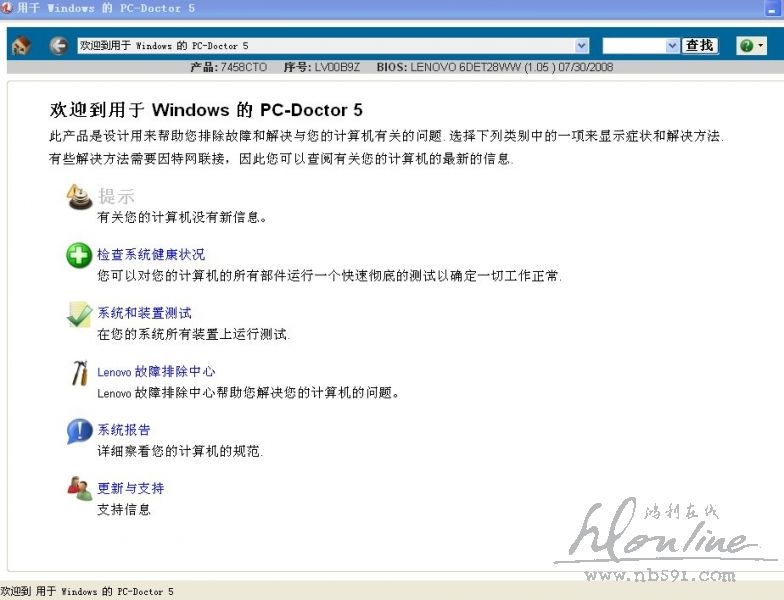Open the 系统和装置测试 link
The width and height of the screenshot is (784, 600).
point(144,313)
